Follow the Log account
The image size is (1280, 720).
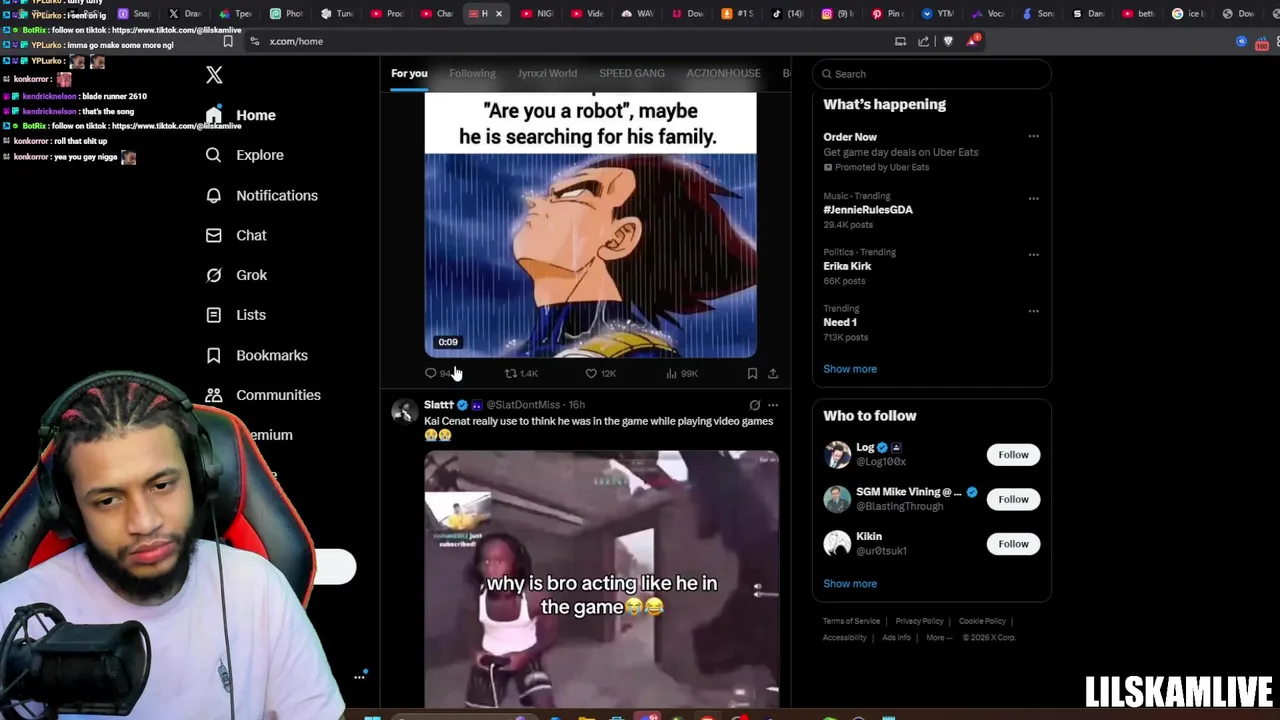coord(1013,455)
